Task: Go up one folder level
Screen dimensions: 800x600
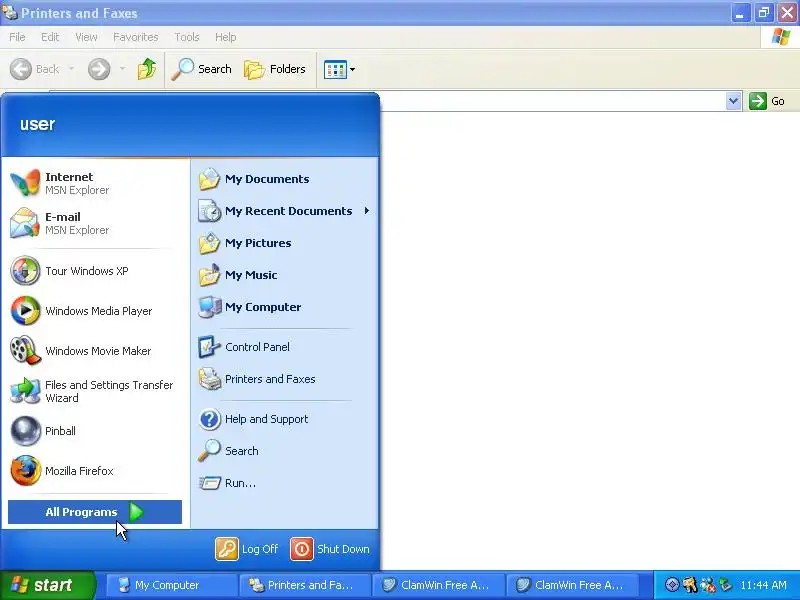Action: (x=147, y=69)
